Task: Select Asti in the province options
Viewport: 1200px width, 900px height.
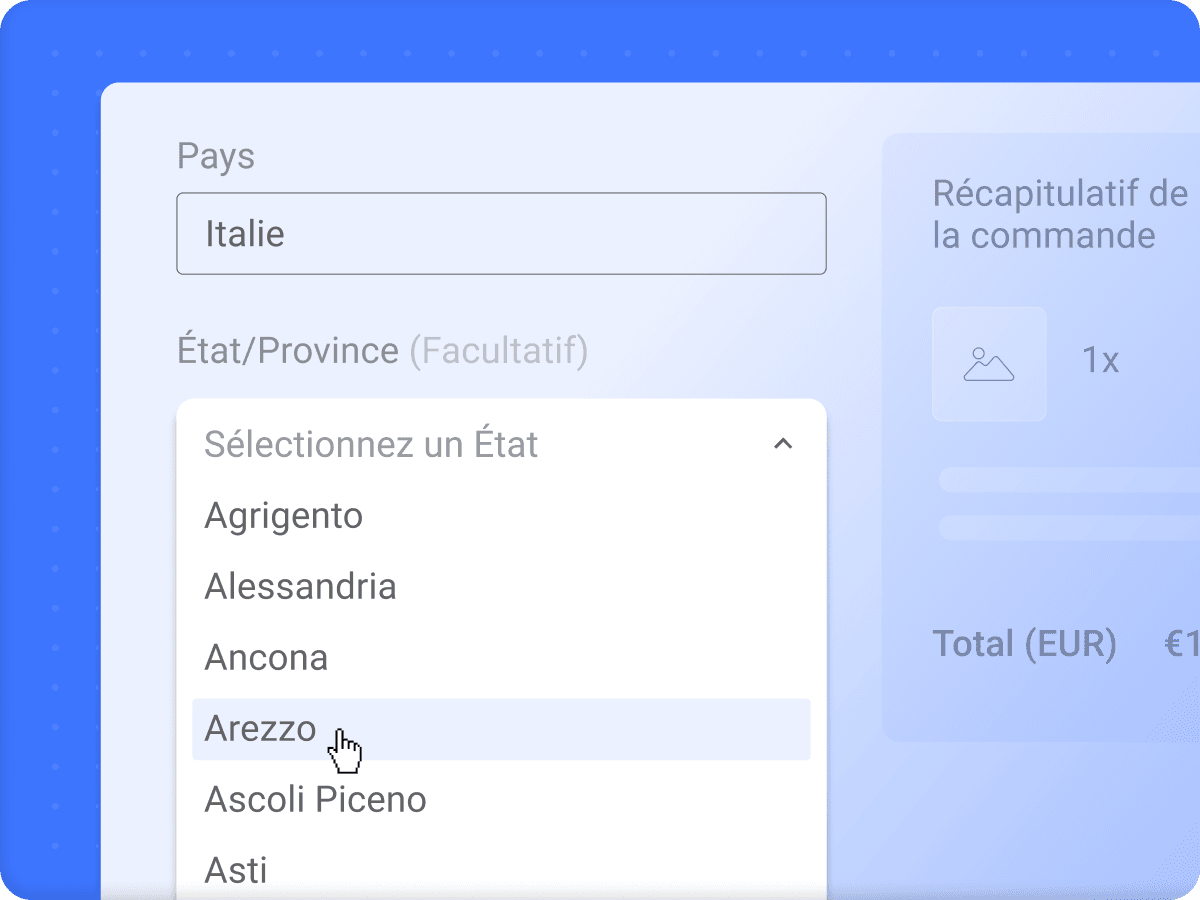Action: click(236, 869)
